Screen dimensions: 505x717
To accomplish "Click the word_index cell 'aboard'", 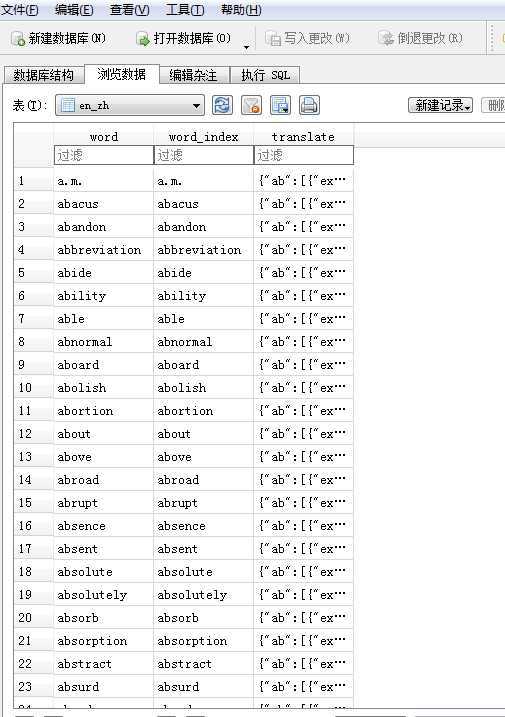I will [x=204, y=364].
